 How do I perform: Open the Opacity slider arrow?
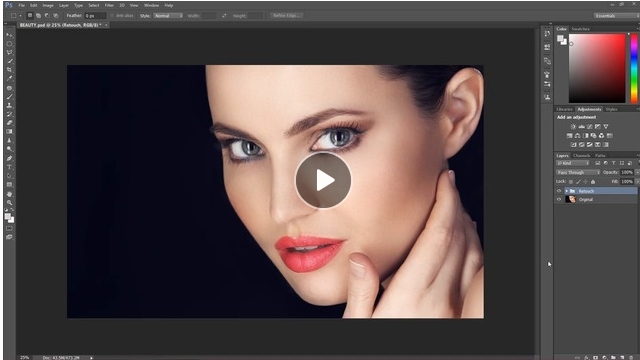point(637,172)
